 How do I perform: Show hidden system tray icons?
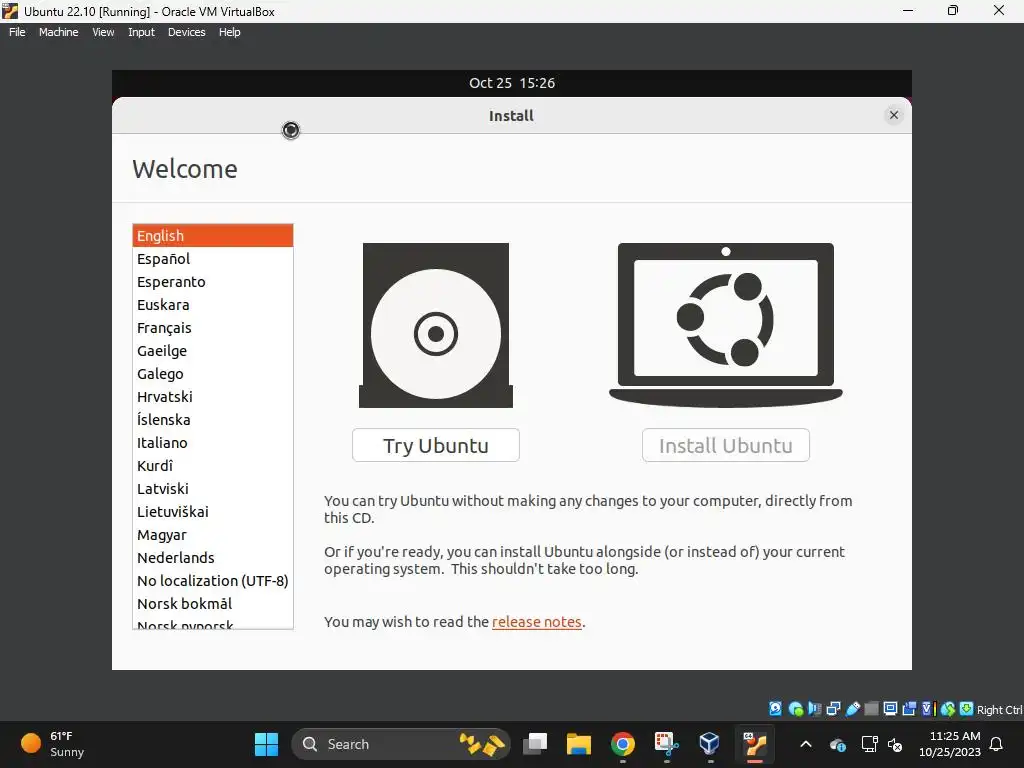(x=806, y=744)
